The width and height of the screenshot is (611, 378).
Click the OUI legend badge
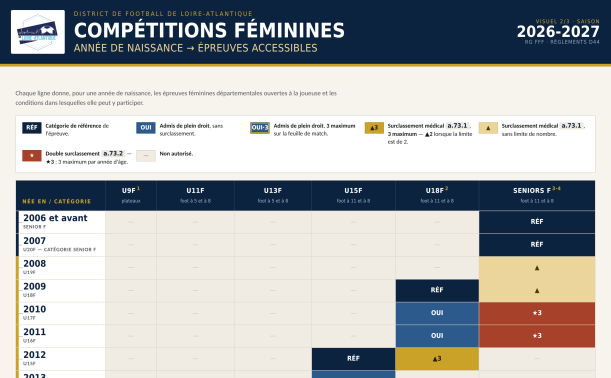pyautogui.click(x=146, y=128)
